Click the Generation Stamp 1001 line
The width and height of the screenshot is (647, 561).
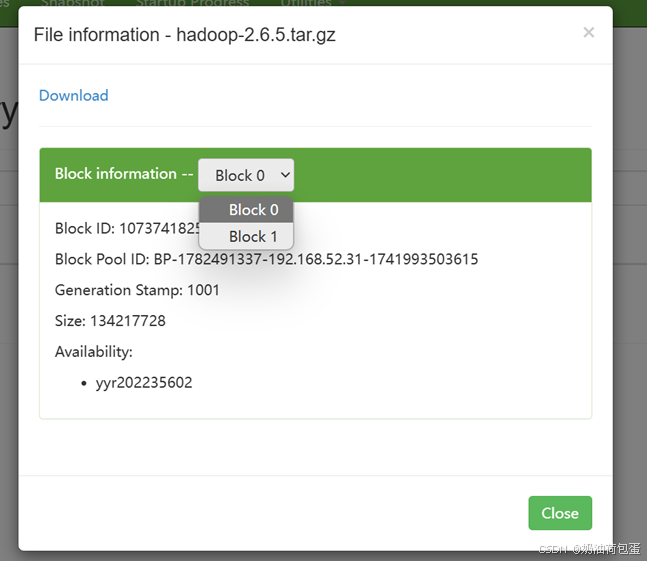click(x=137, y=290)
